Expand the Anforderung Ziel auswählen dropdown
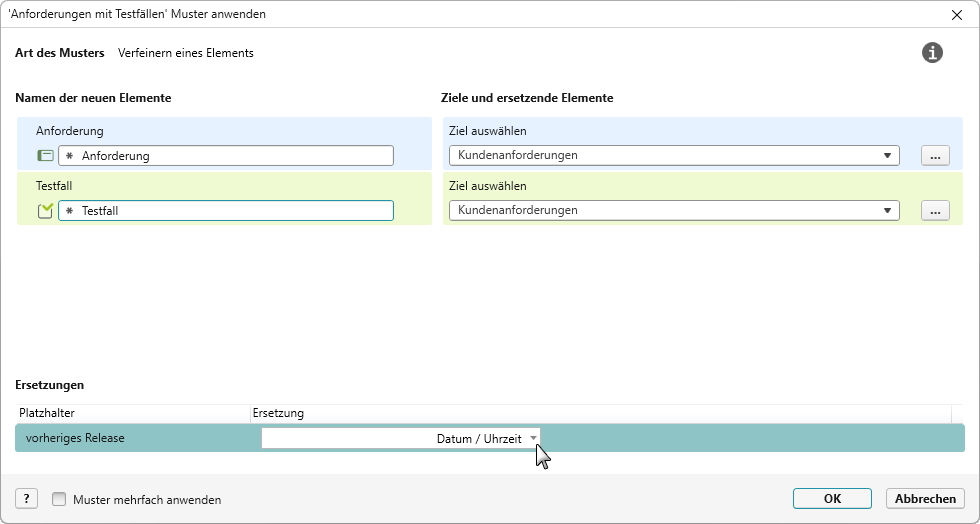Image resolution: width=980 pixels, height=524 pixels. [x=886, y=156]
